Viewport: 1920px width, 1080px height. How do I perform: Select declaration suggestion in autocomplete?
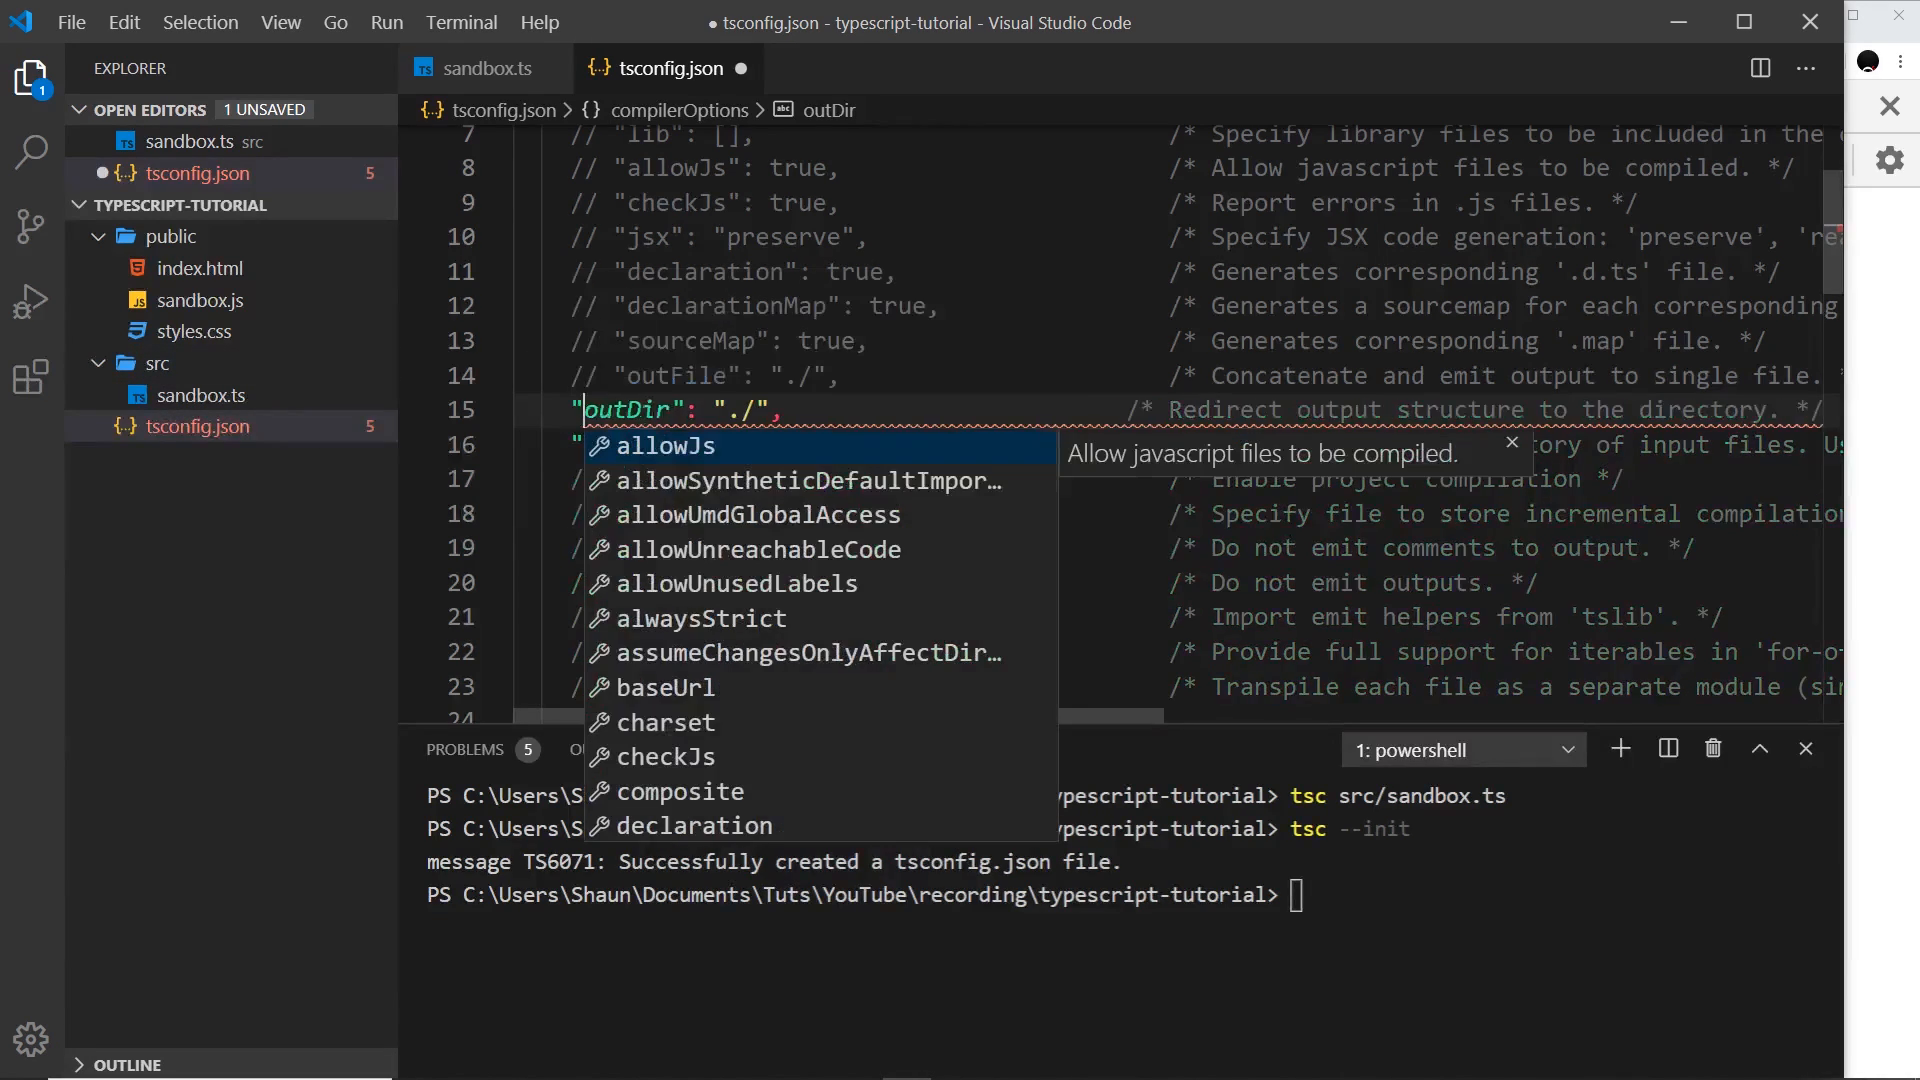click(821, 826)
